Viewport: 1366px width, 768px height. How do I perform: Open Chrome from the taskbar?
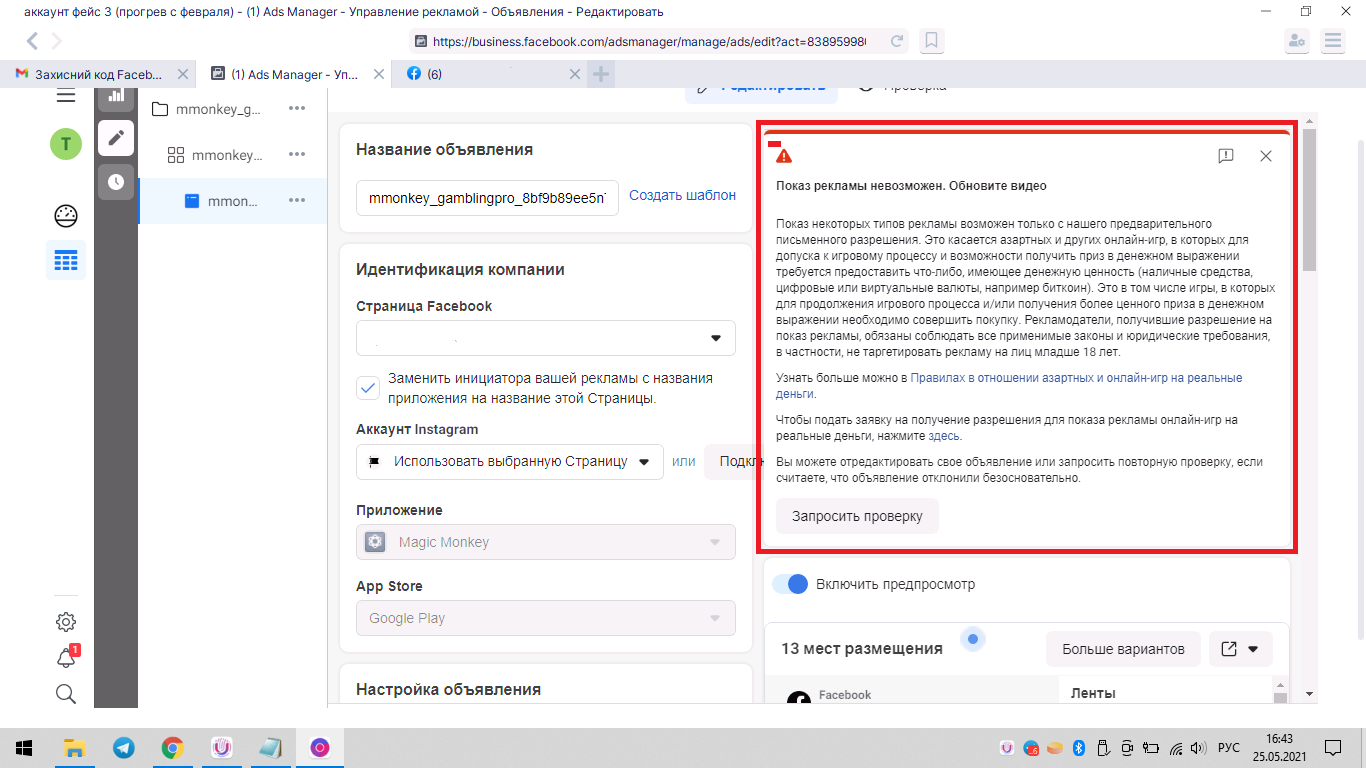pyautogui.click(x=173, y=747)
